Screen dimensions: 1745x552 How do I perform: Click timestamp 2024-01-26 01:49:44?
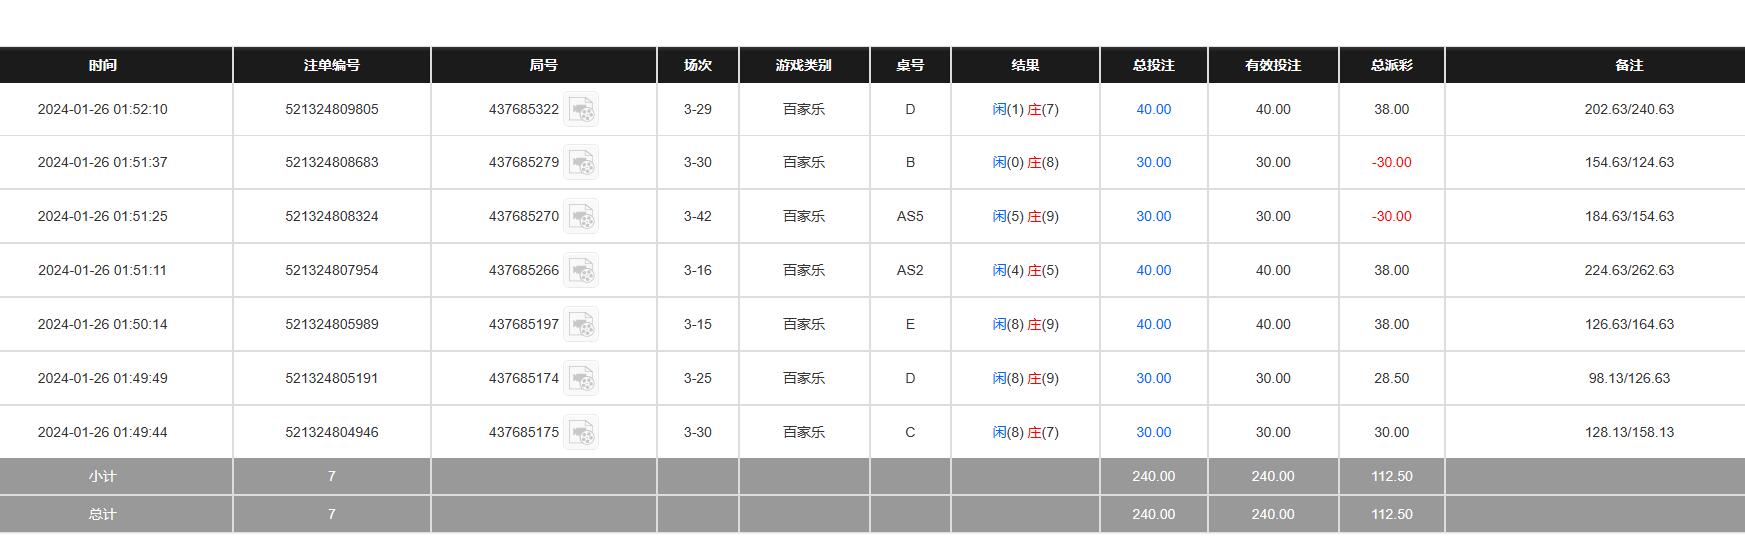103,432
